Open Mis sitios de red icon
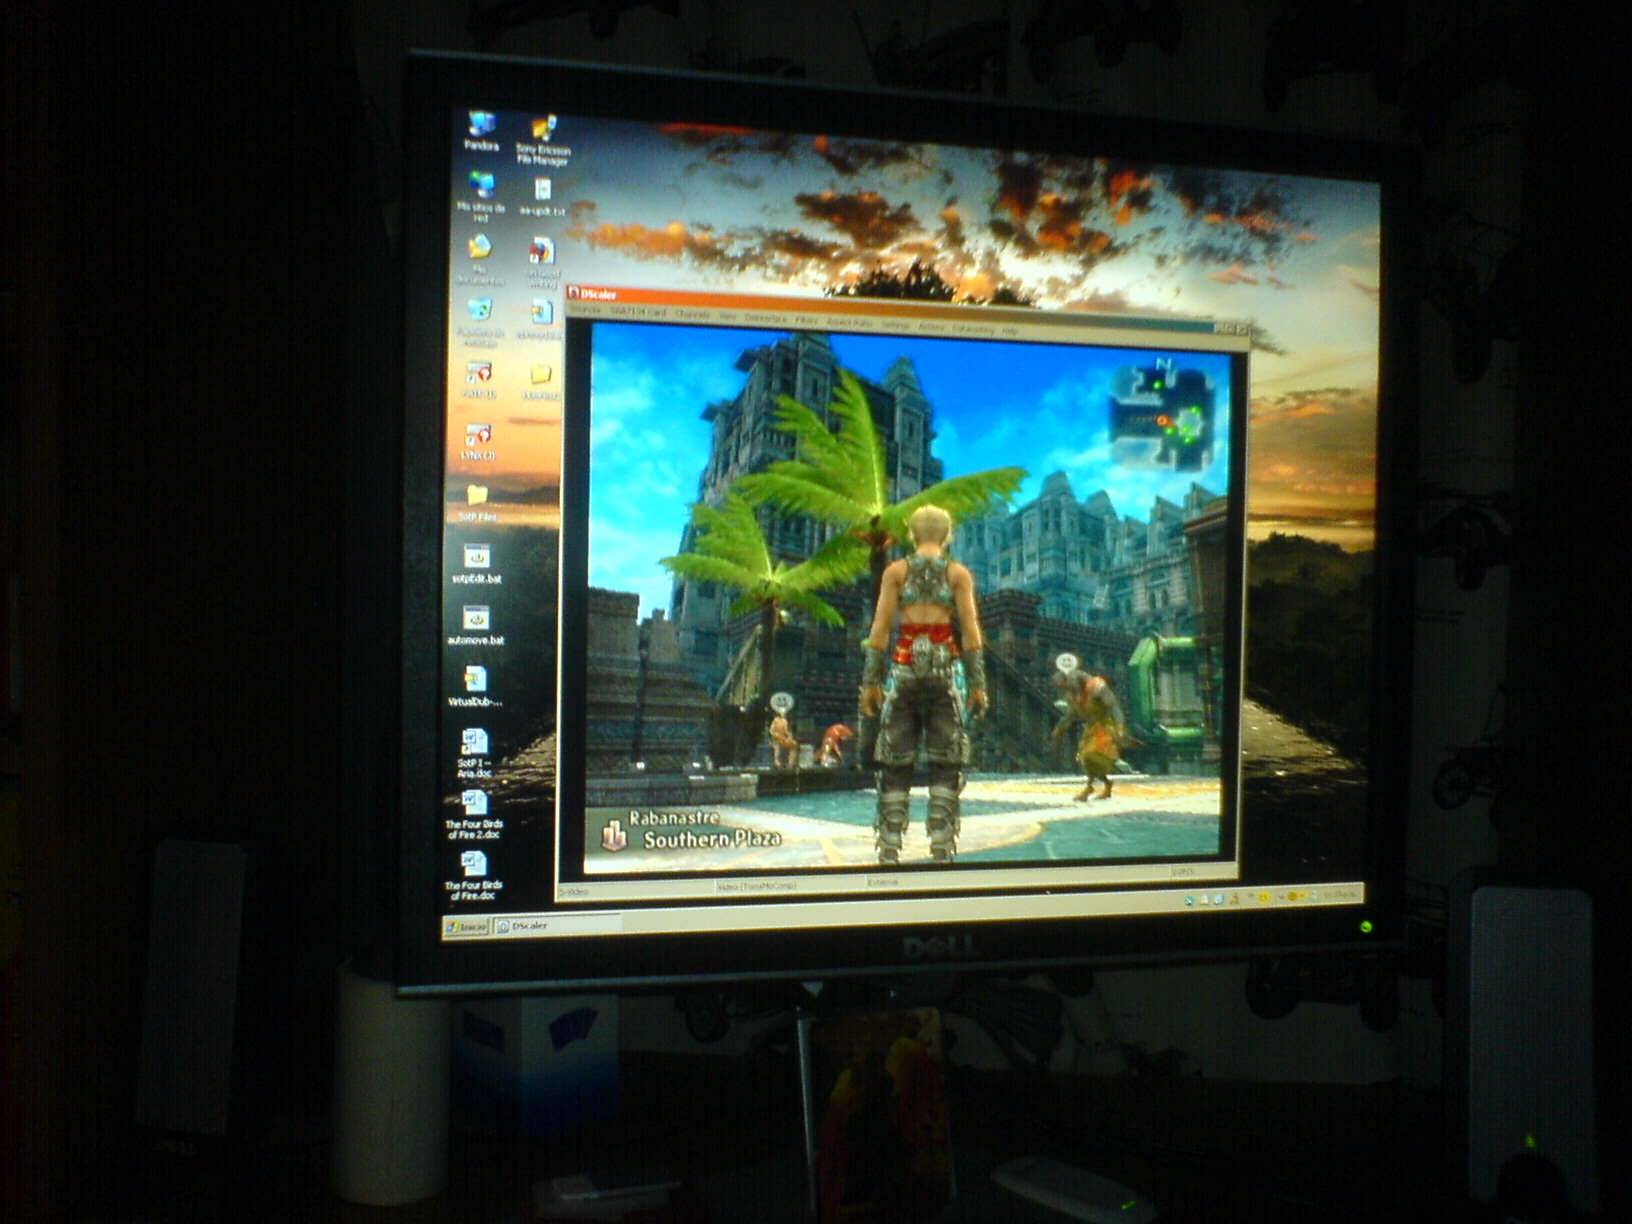Image resolution: width=1632 pixels, height=1224 pixels. tap(481, 196)
